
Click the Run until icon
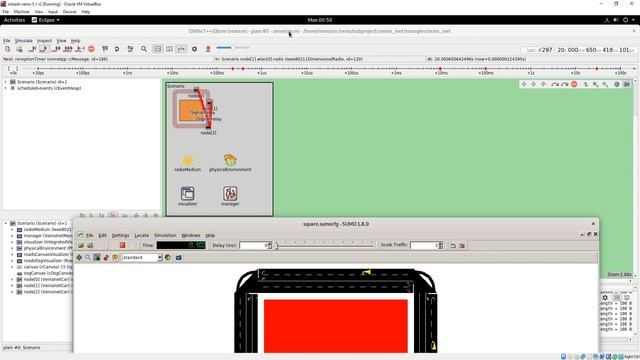coord(80,49)
